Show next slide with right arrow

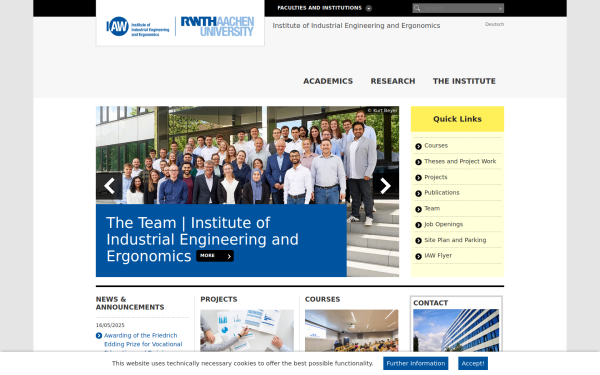[x=386, y=186]
